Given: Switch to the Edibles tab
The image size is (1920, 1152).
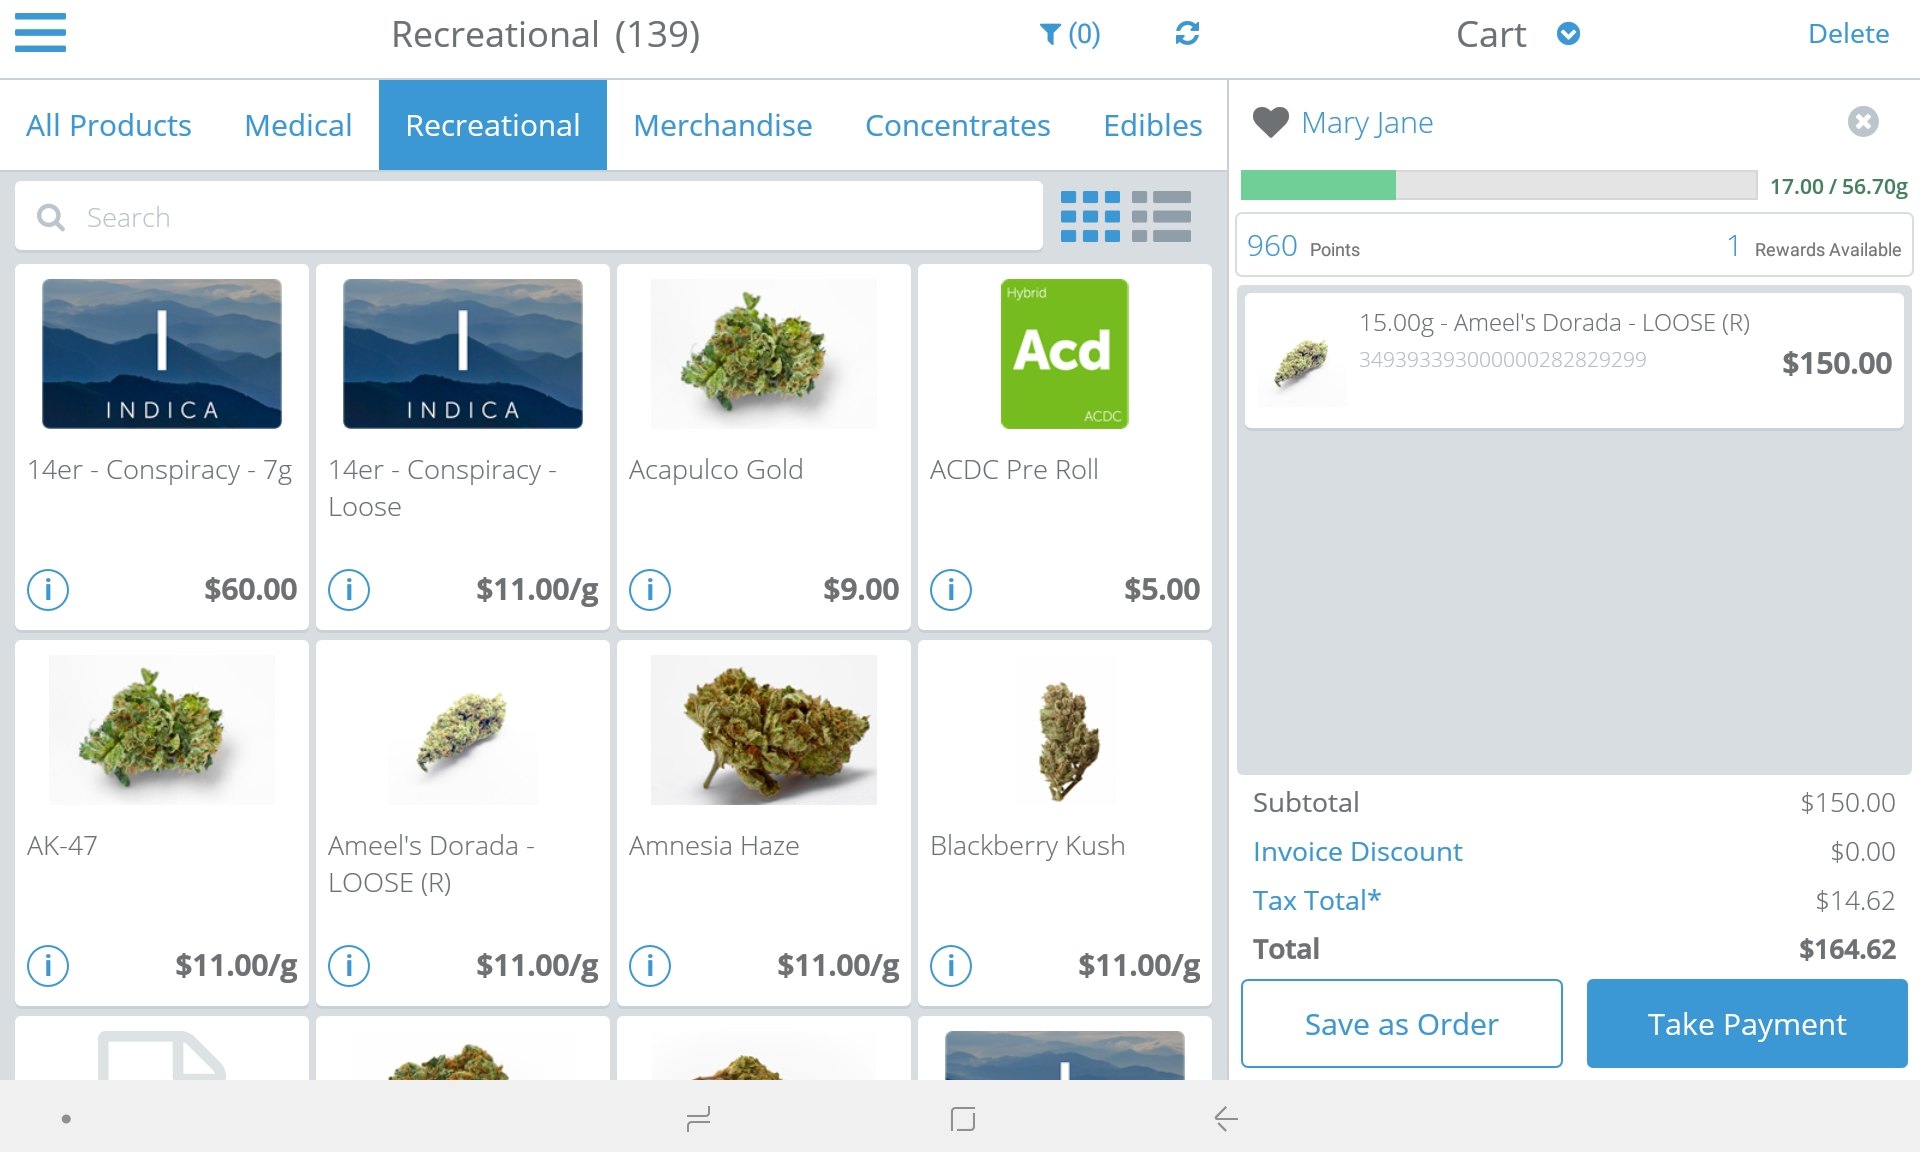Looking at the screenshot, I should click(1152, 125).
